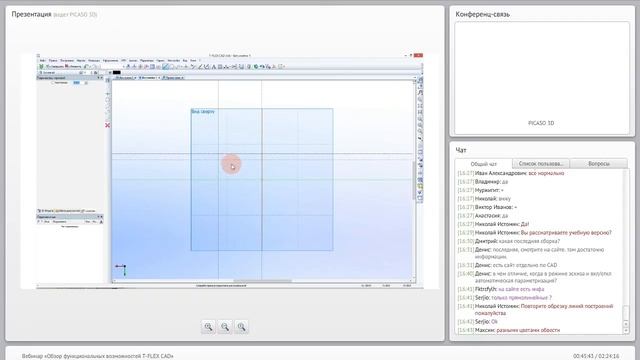Click the webinar title about T-FLEX CAD
Viewport: 640px width, 360px height.
[98, 356]
